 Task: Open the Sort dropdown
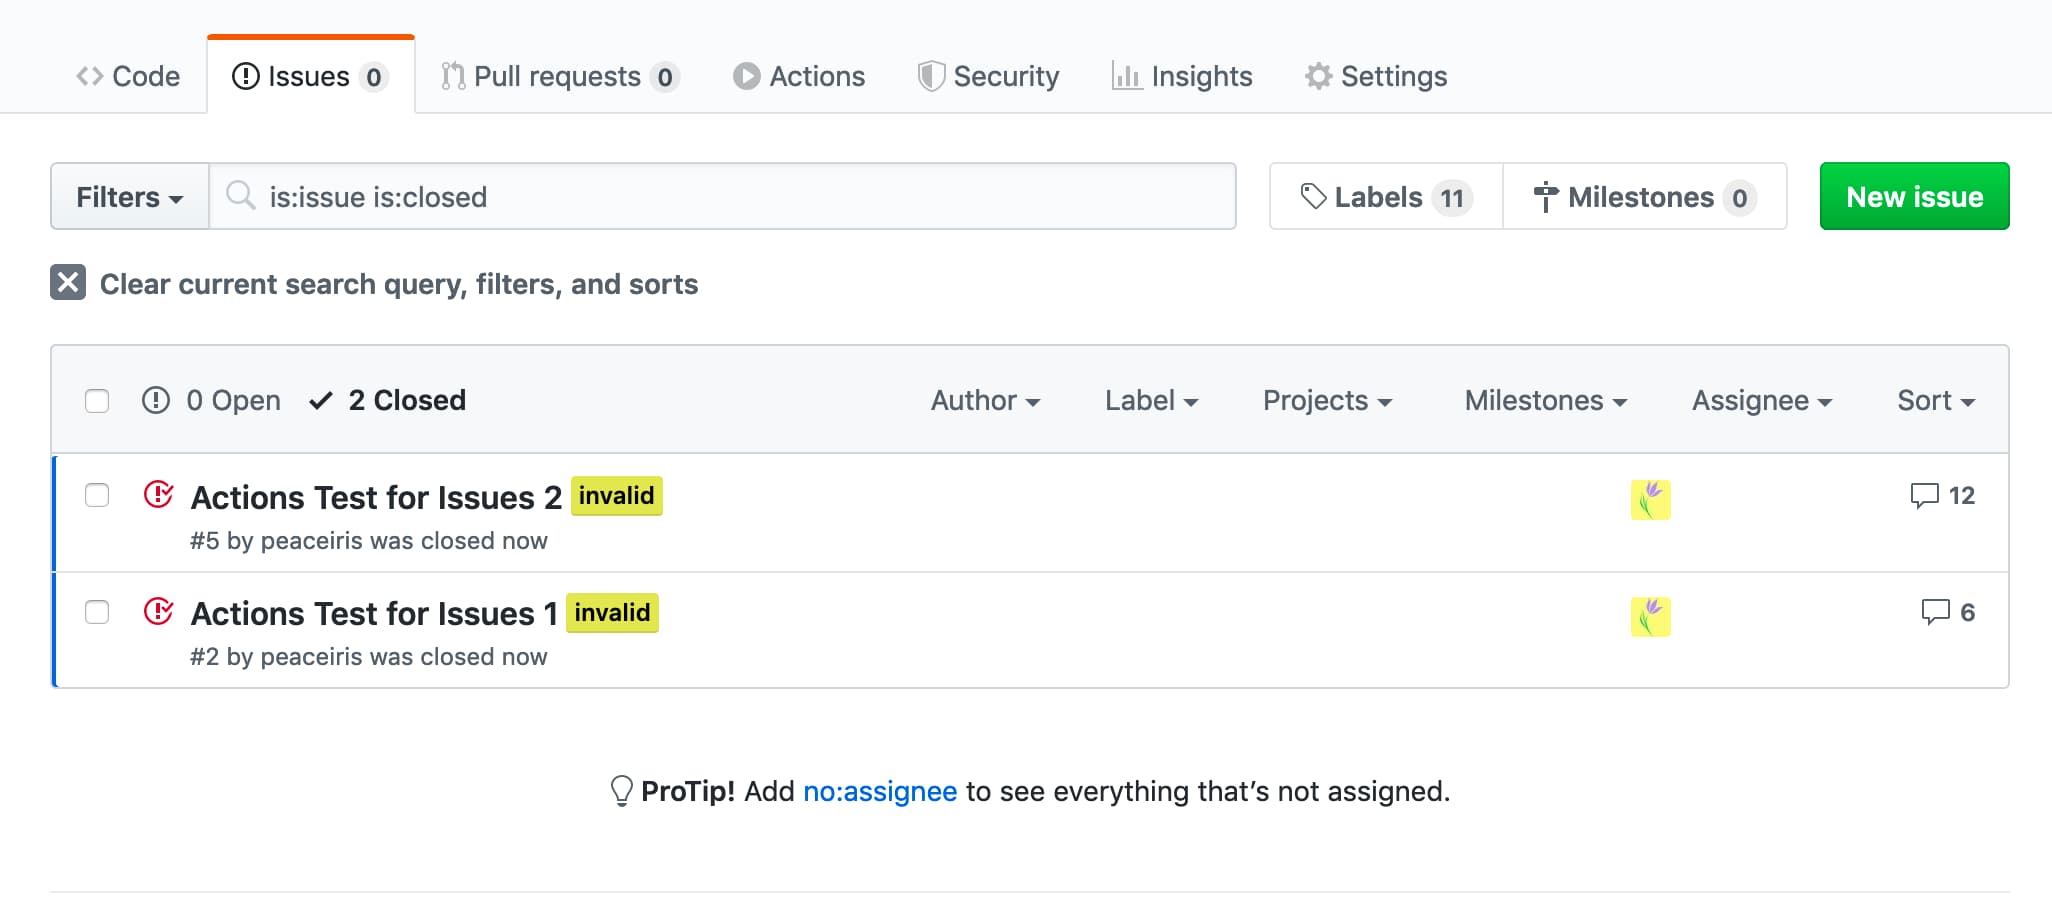pyautogui.click(x=1935, y=400)
